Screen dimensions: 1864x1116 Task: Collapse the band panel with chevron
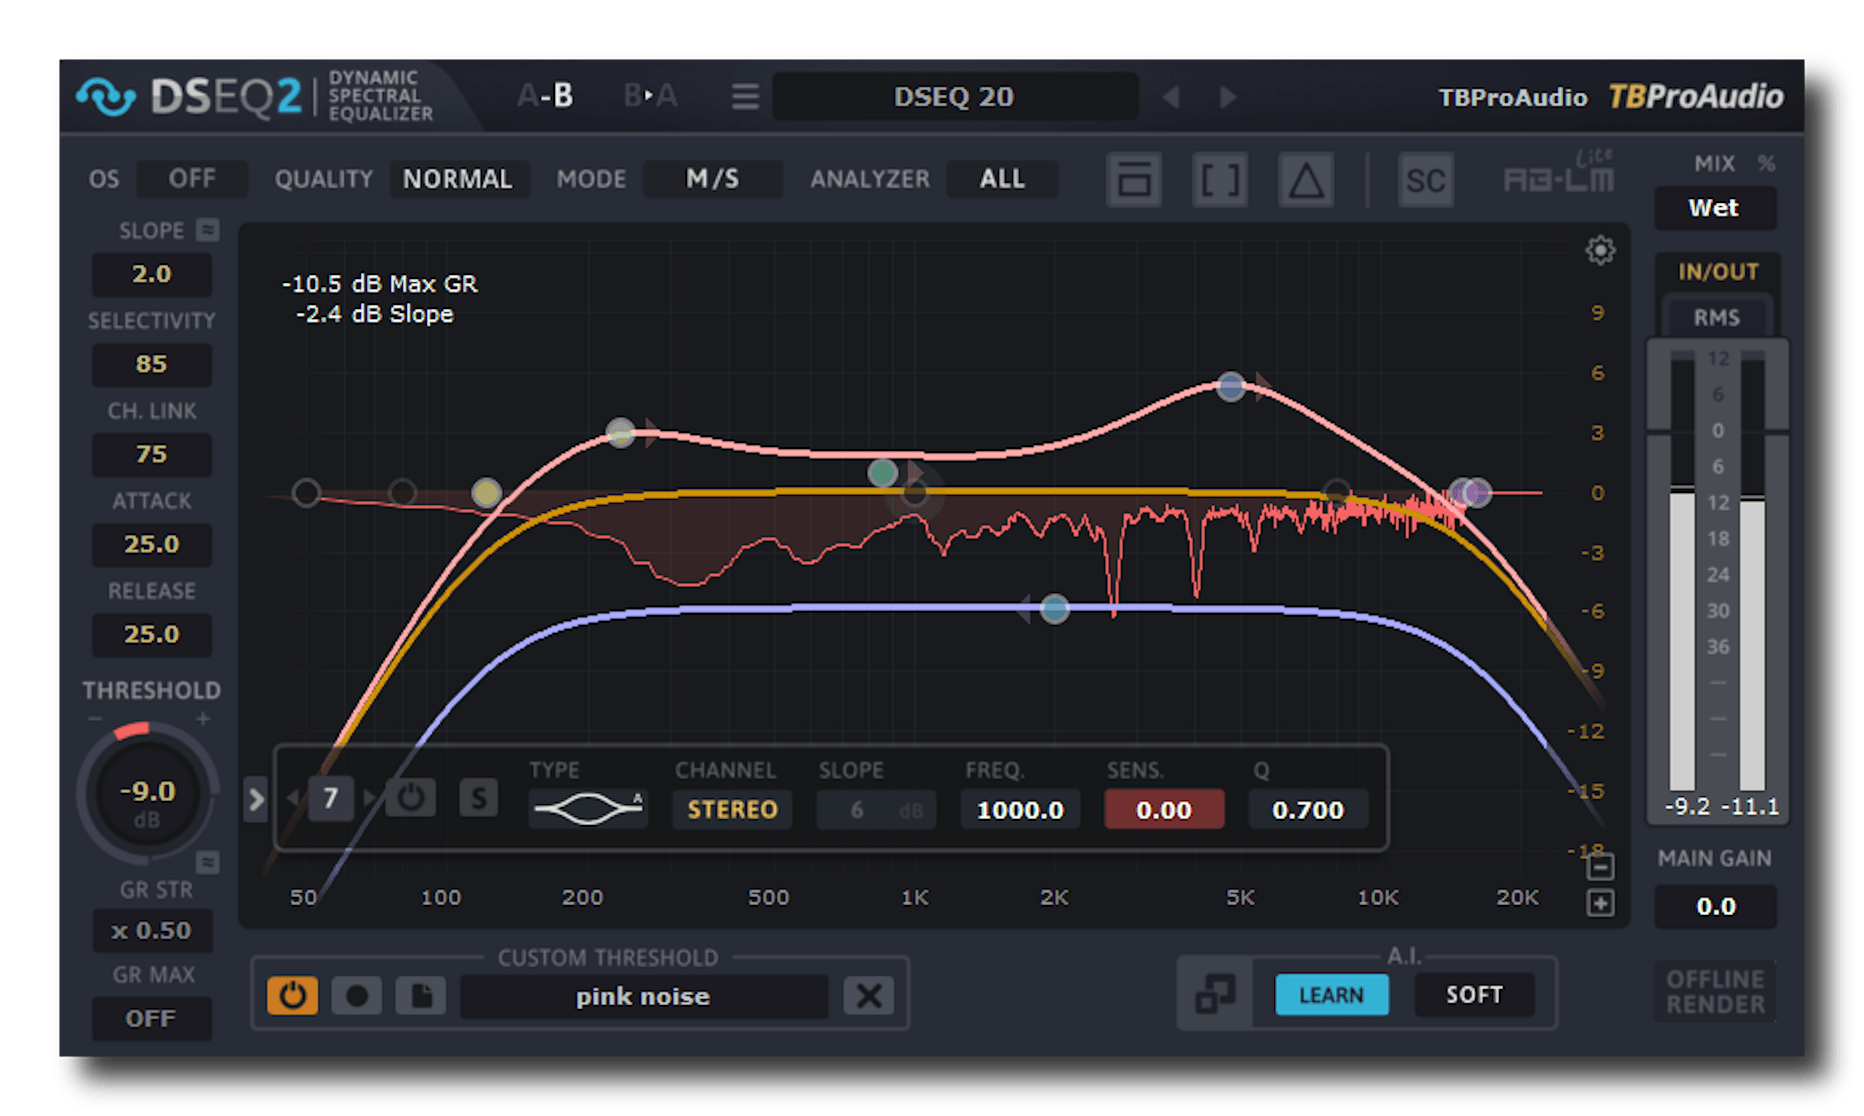click(x=256, y=799)
